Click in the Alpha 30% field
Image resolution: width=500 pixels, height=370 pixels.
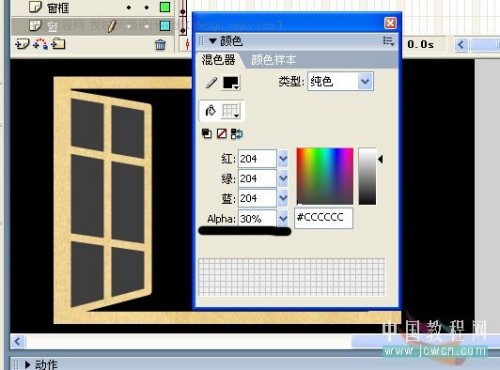257,218
